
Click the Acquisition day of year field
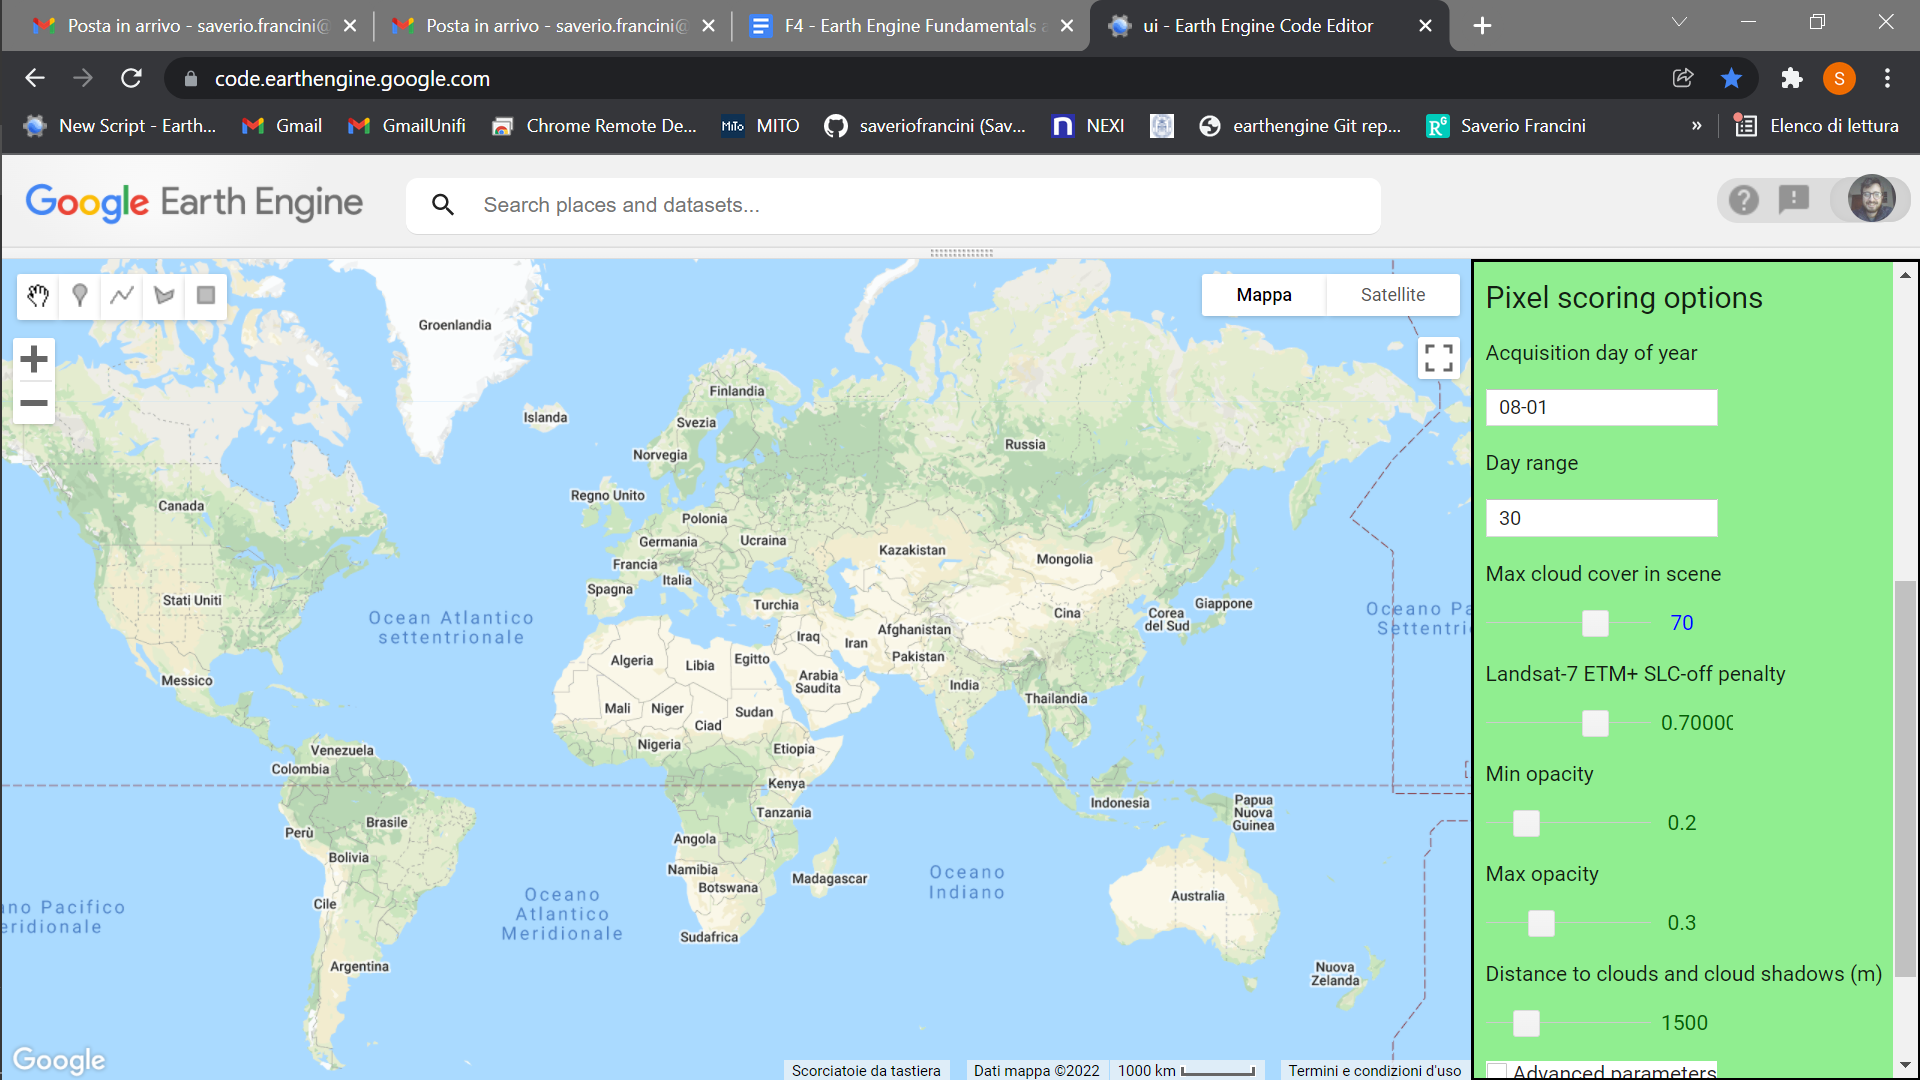(1601, 407)
